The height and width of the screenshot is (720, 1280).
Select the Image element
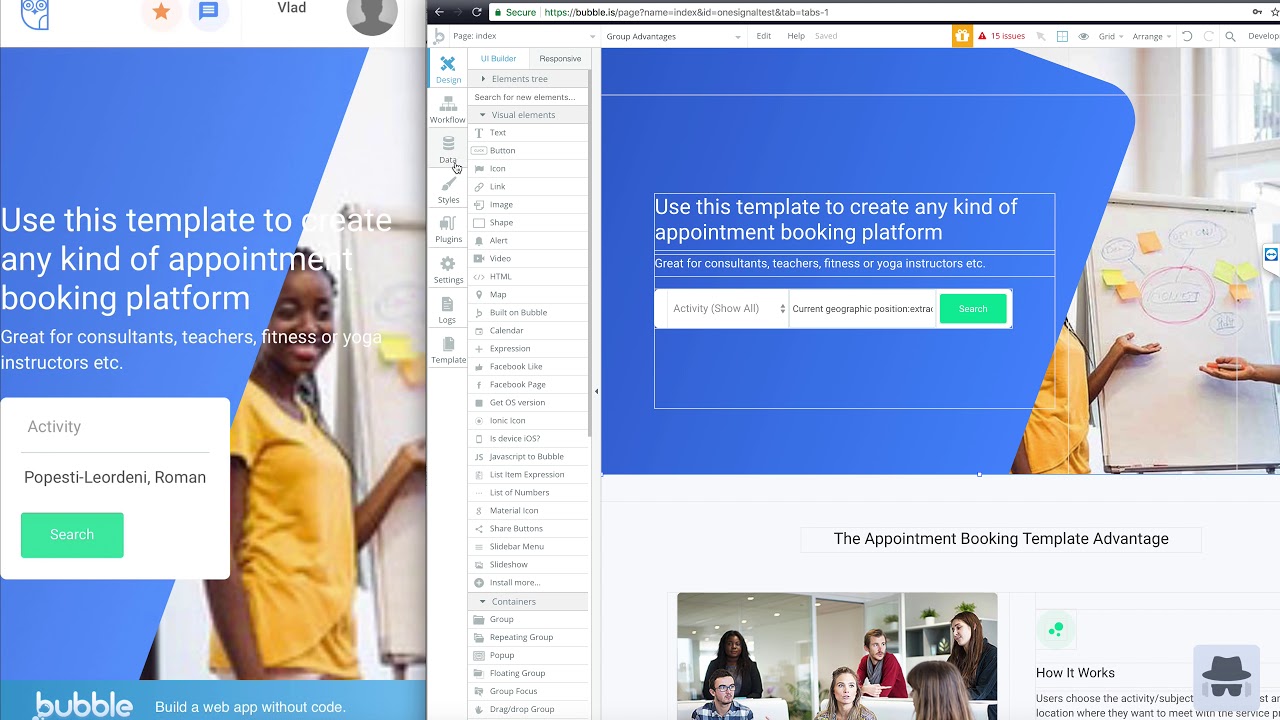(529, 205)
